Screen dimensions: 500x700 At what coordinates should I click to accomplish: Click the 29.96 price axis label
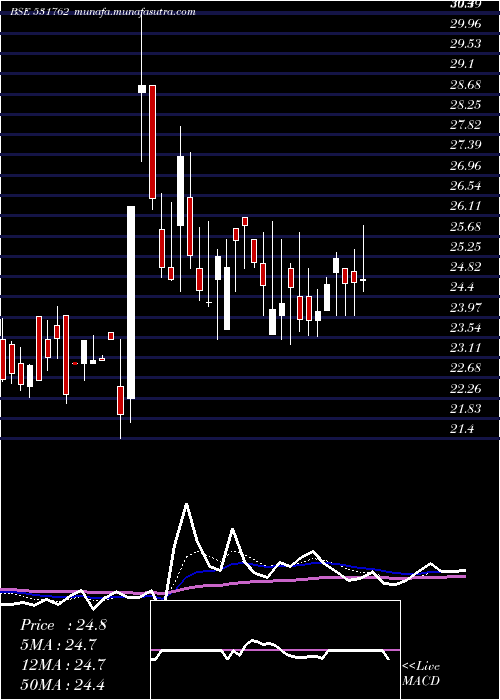coord(466,24)
